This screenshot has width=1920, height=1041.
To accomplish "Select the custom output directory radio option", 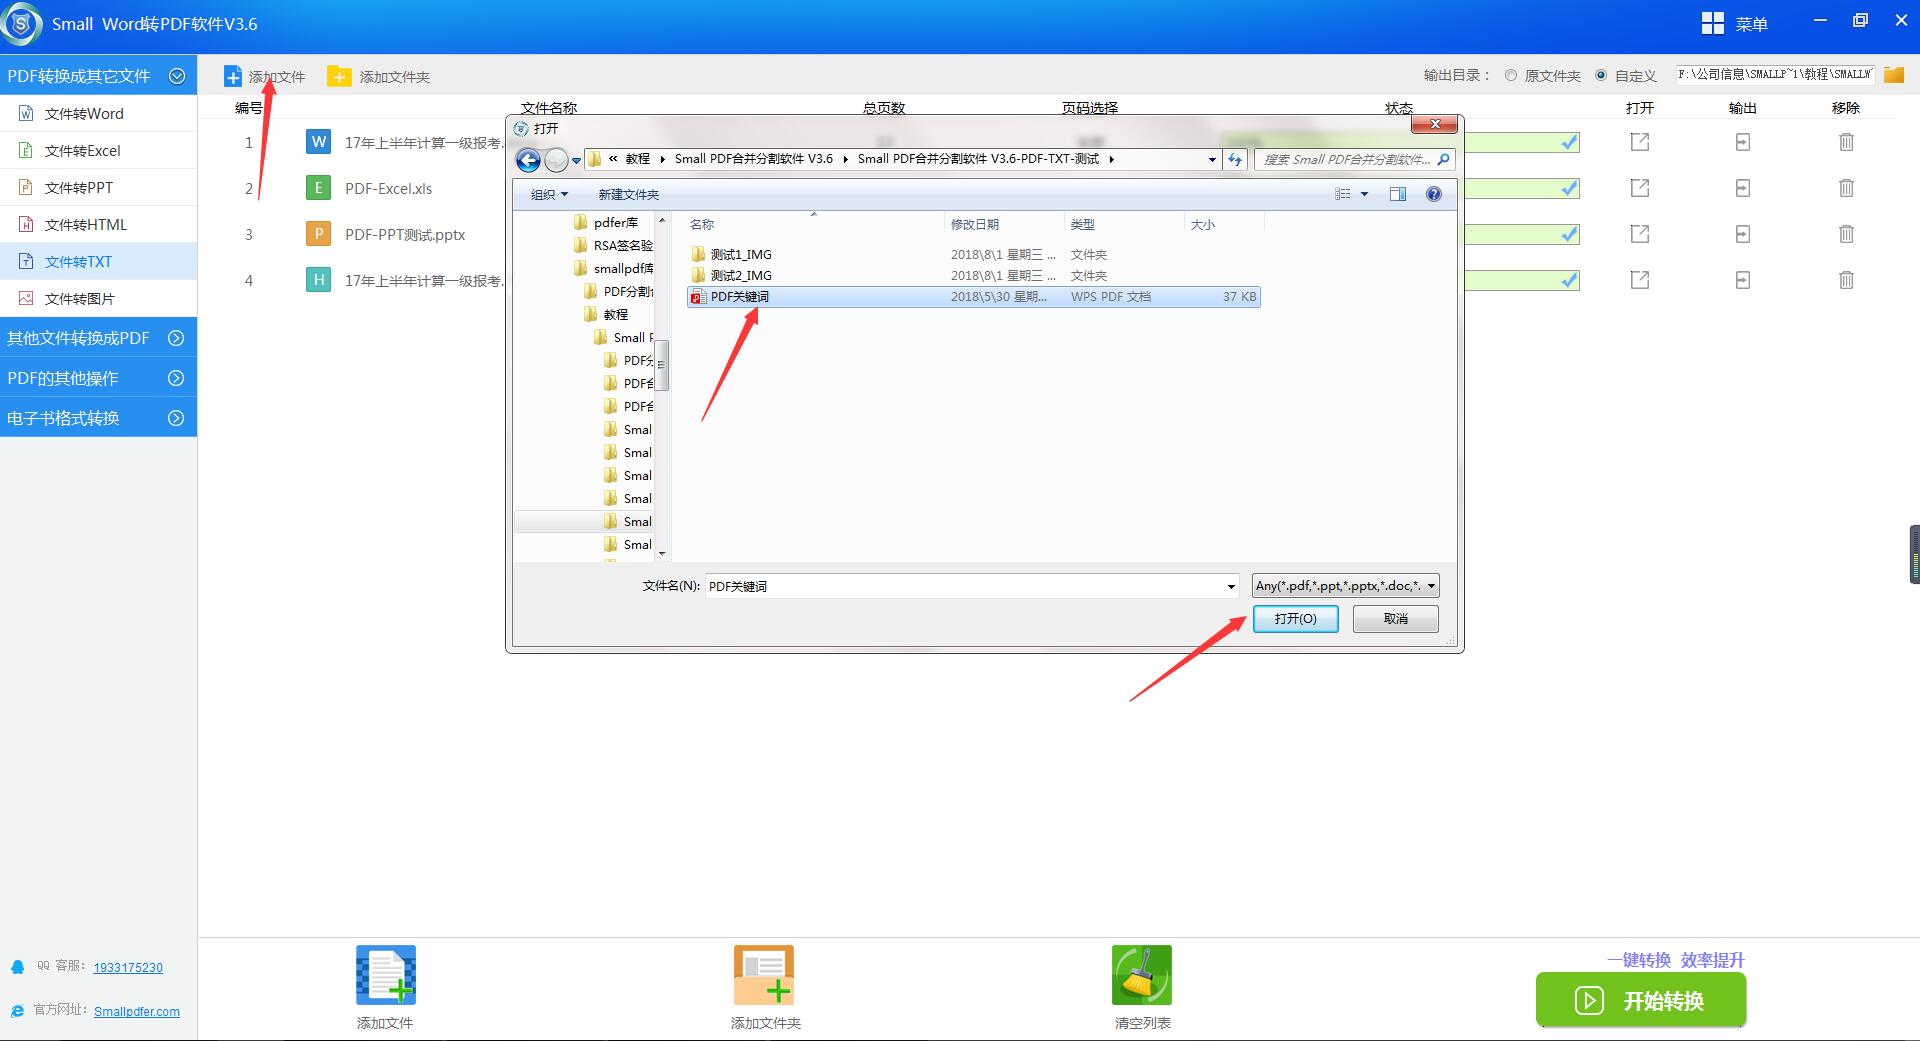I will click(x=1601, y=75).
